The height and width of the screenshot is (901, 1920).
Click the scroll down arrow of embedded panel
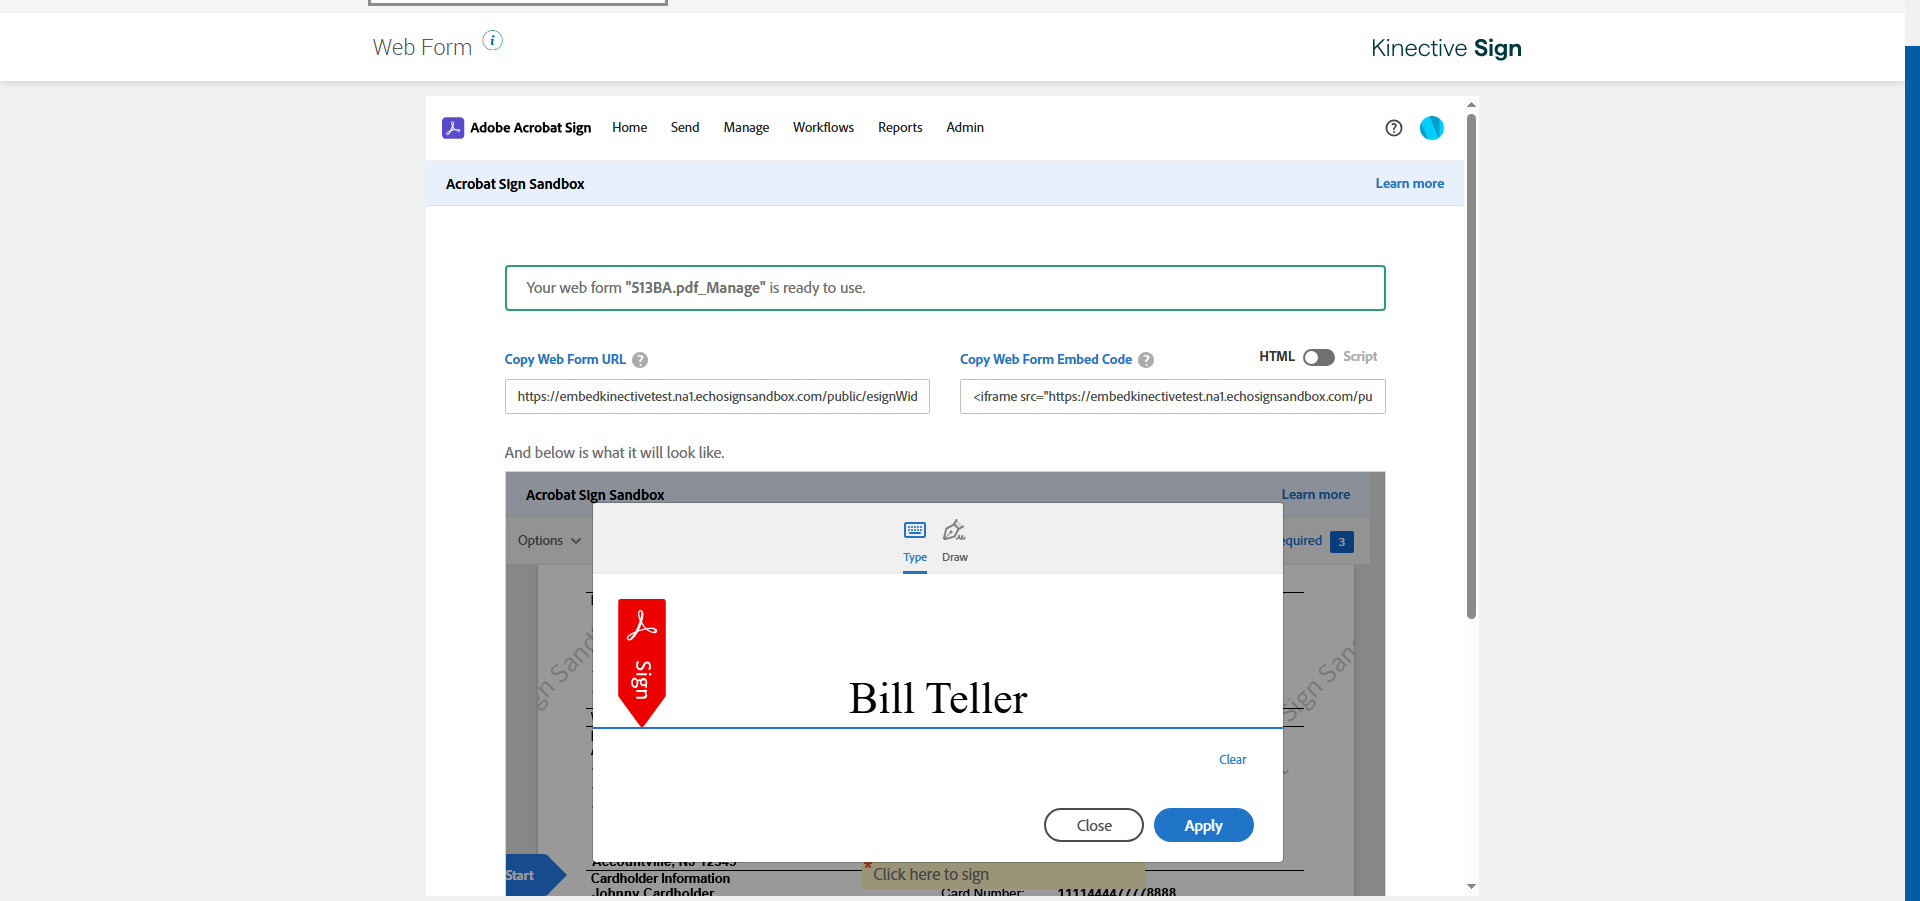click(x=1471, y=887)
